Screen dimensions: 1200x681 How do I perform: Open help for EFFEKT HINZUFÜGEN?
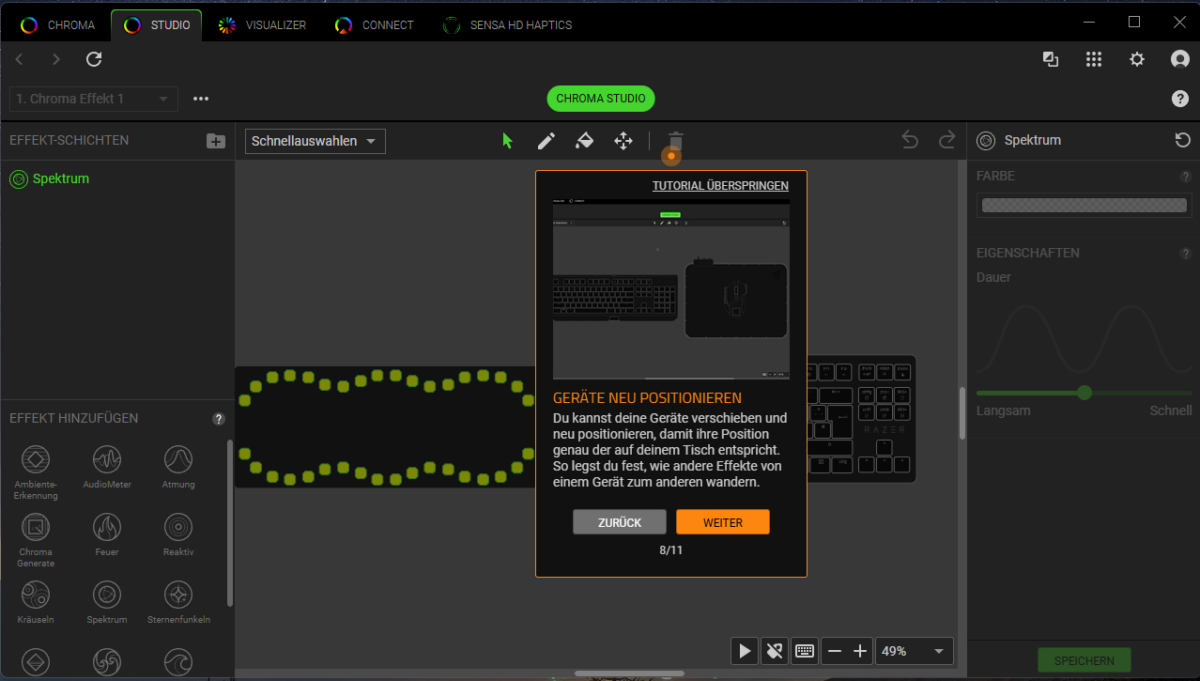219,419
